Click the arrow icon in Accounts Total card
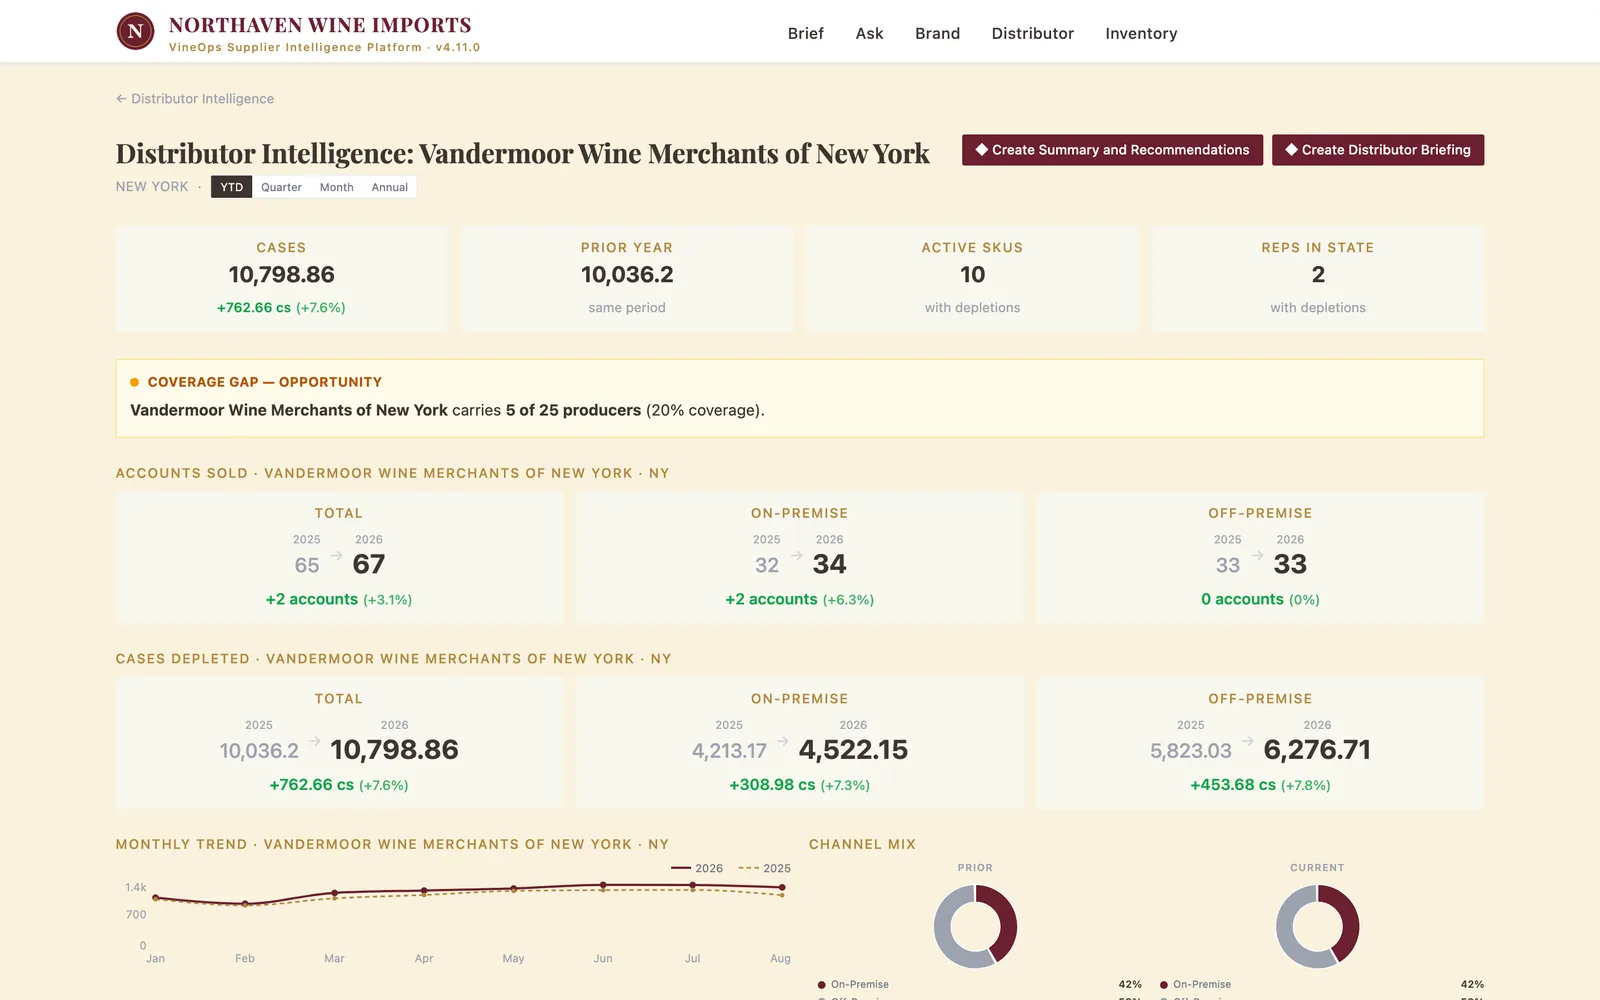 (337, 555)
